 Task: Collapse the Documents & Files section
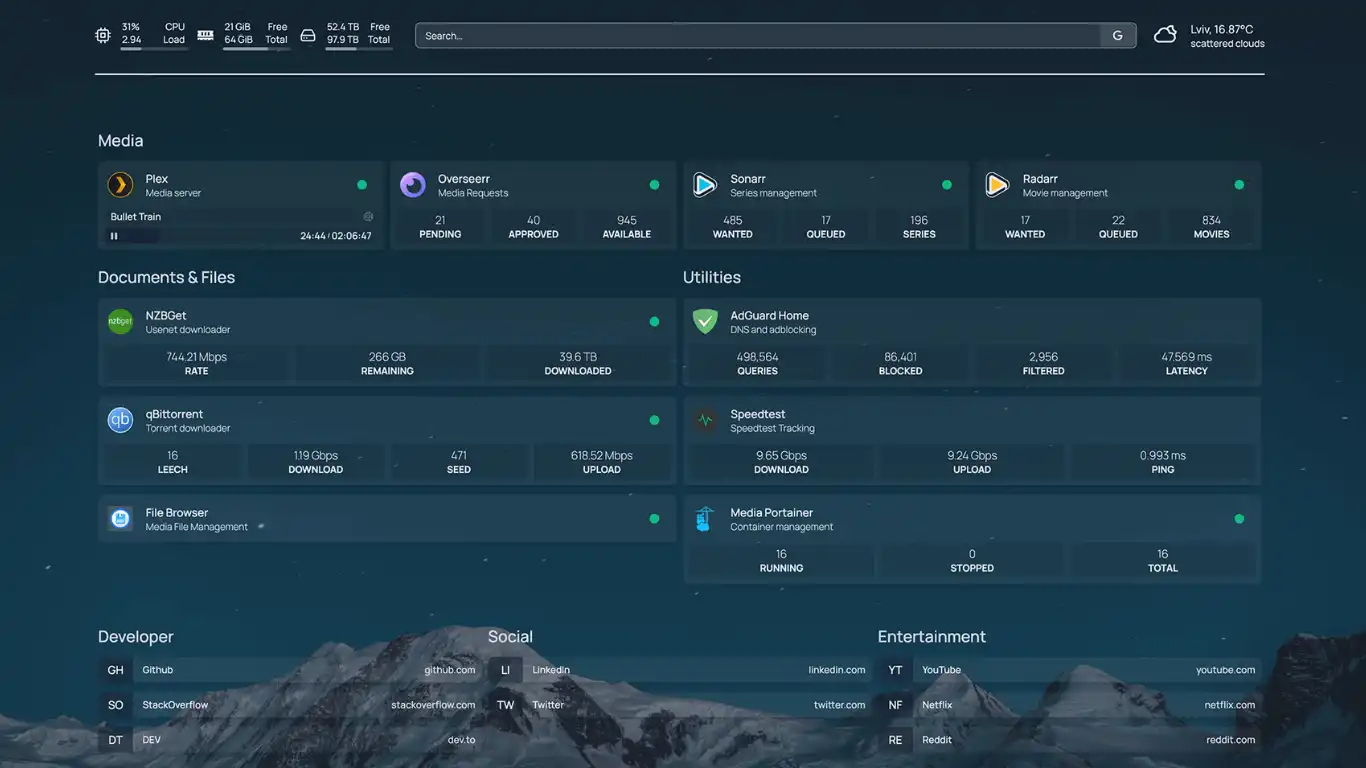(166, 278)
